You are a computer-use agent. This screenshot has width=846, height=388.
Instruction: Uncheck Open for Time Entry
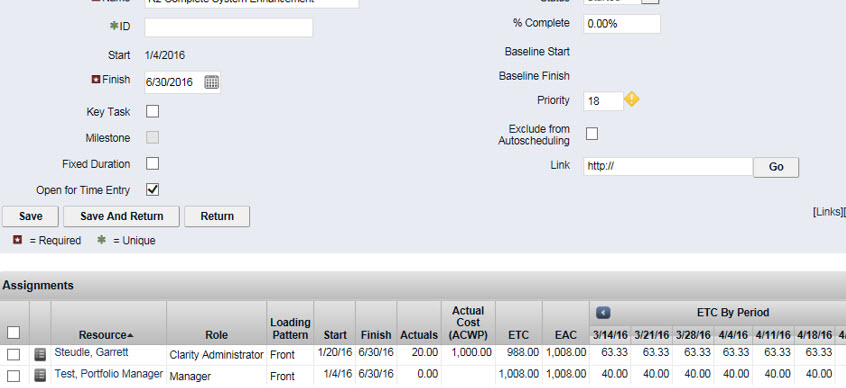(153, 189)
